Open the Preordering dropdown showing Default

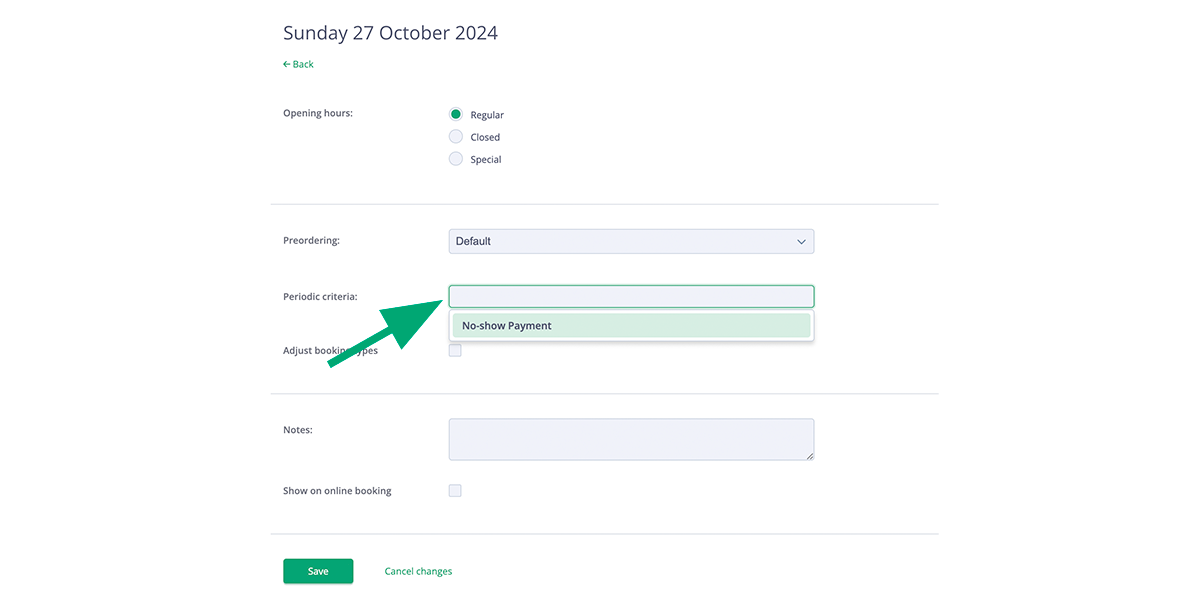(x=630, y=241)
